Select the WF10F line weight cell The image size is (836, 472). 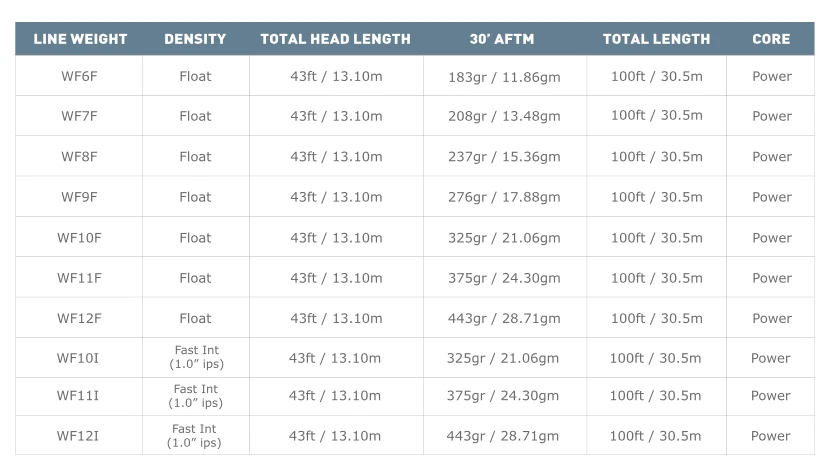pyautogui.click(x=80, y=238)
